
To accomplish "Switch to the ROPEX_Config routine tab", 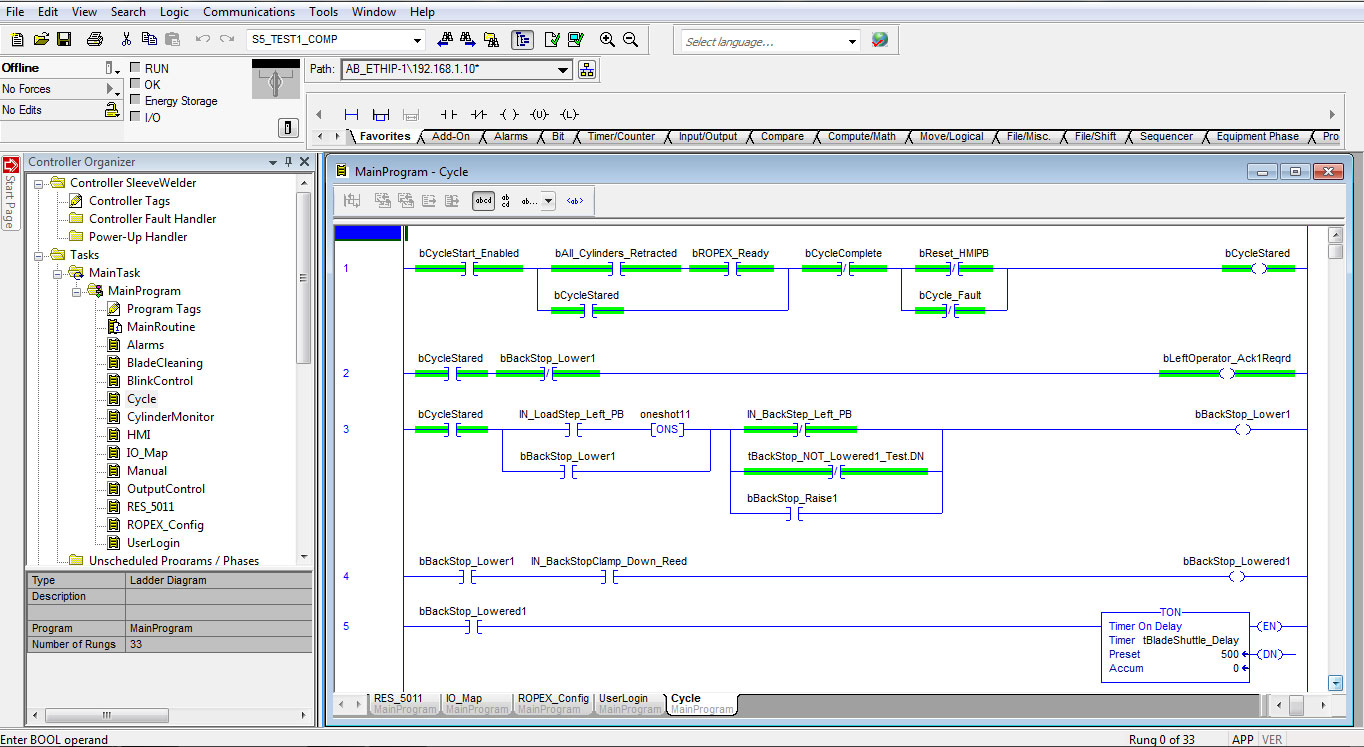I will pyautogui.click(x=552, y=699).
